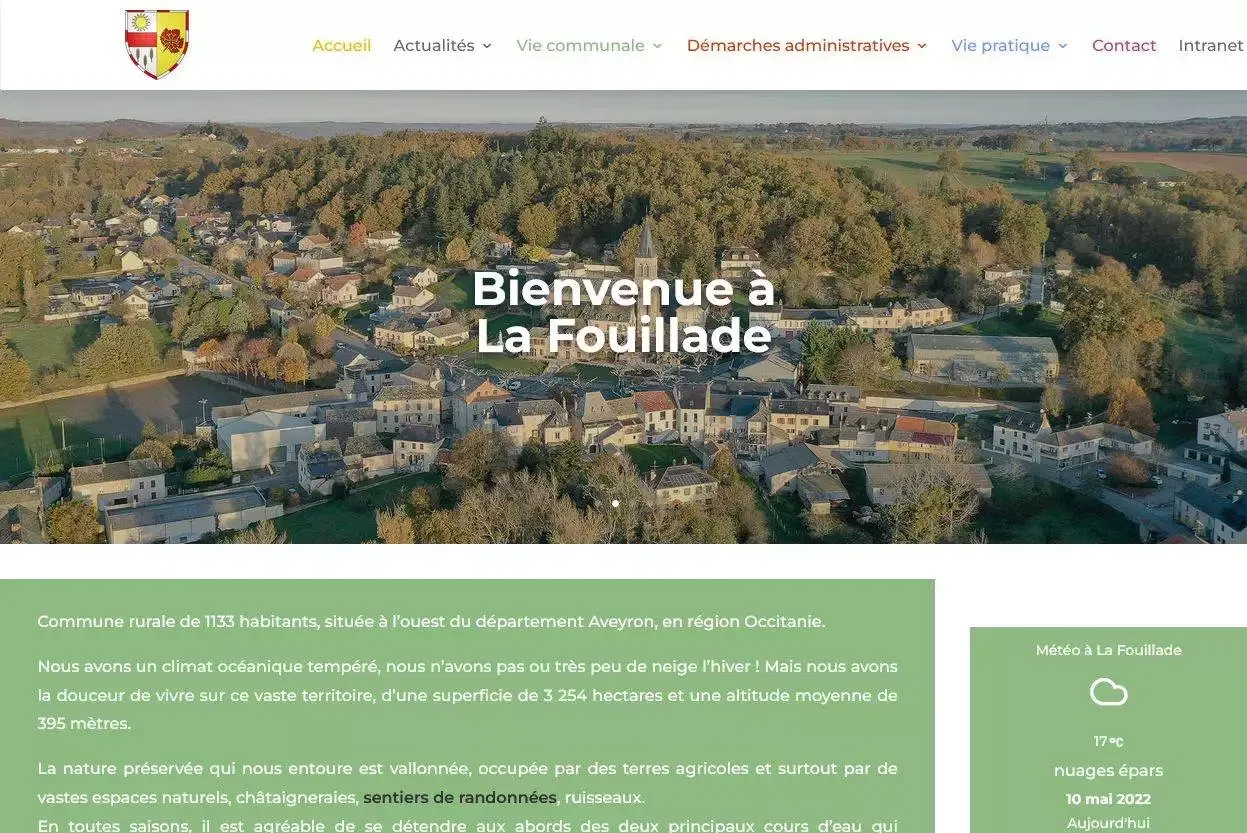This screenshot has height=833, width=1247.
Task: Go to the Accueil page
Action: [341, 45]
